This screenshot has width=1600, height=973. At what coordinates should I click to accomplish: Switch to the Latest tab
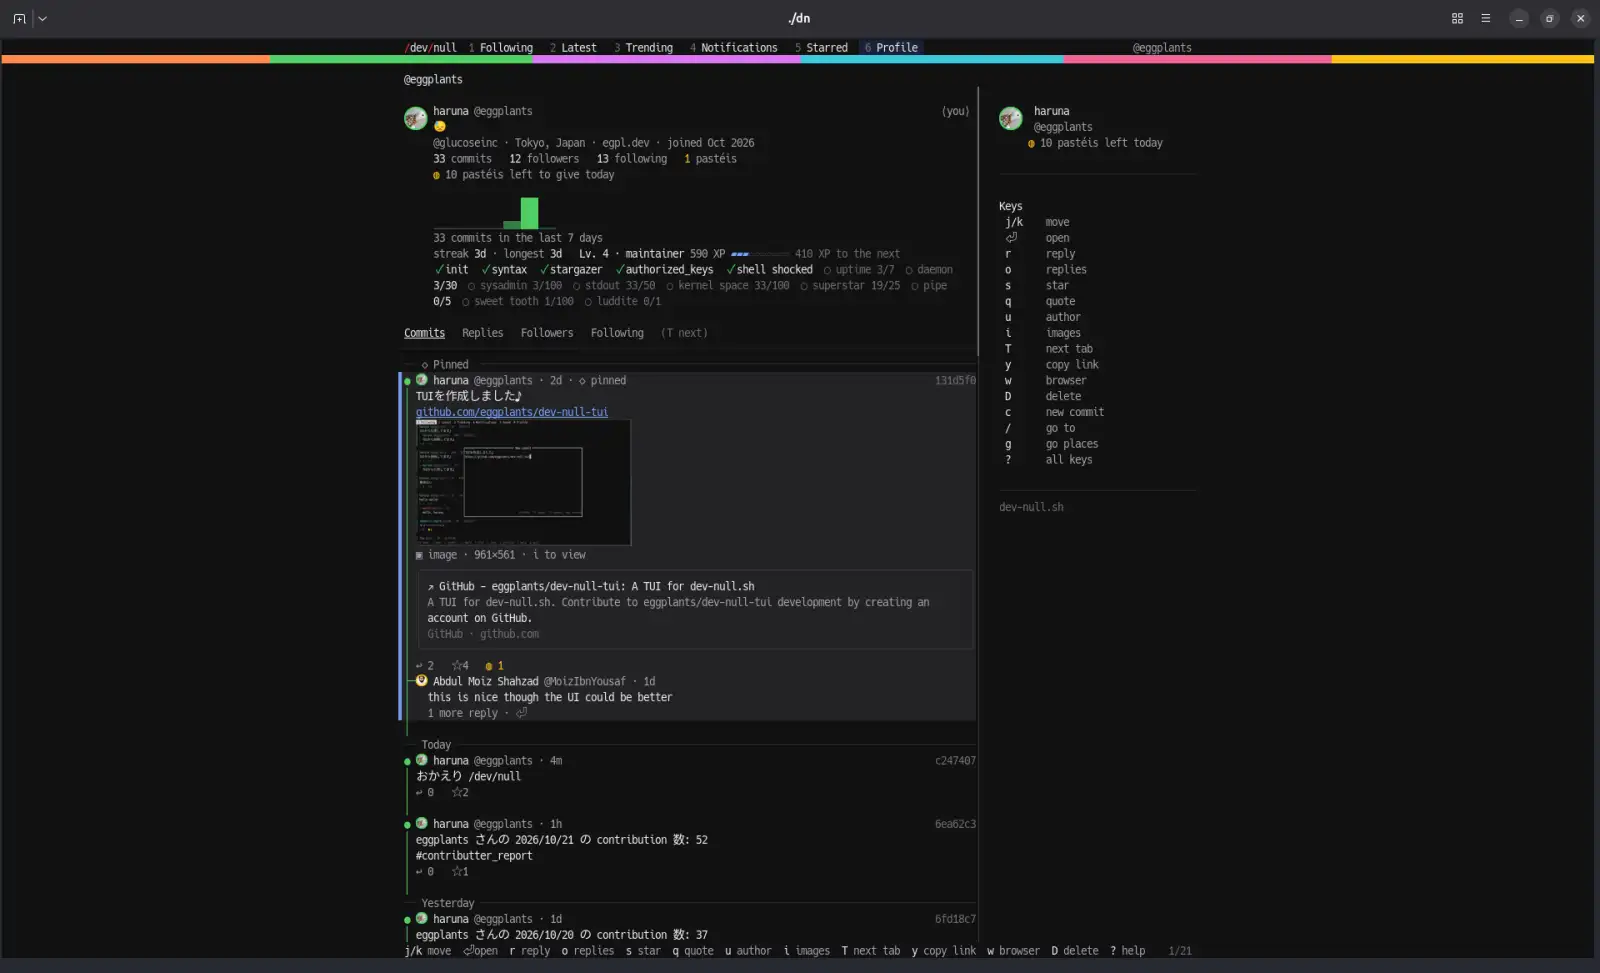573,48
